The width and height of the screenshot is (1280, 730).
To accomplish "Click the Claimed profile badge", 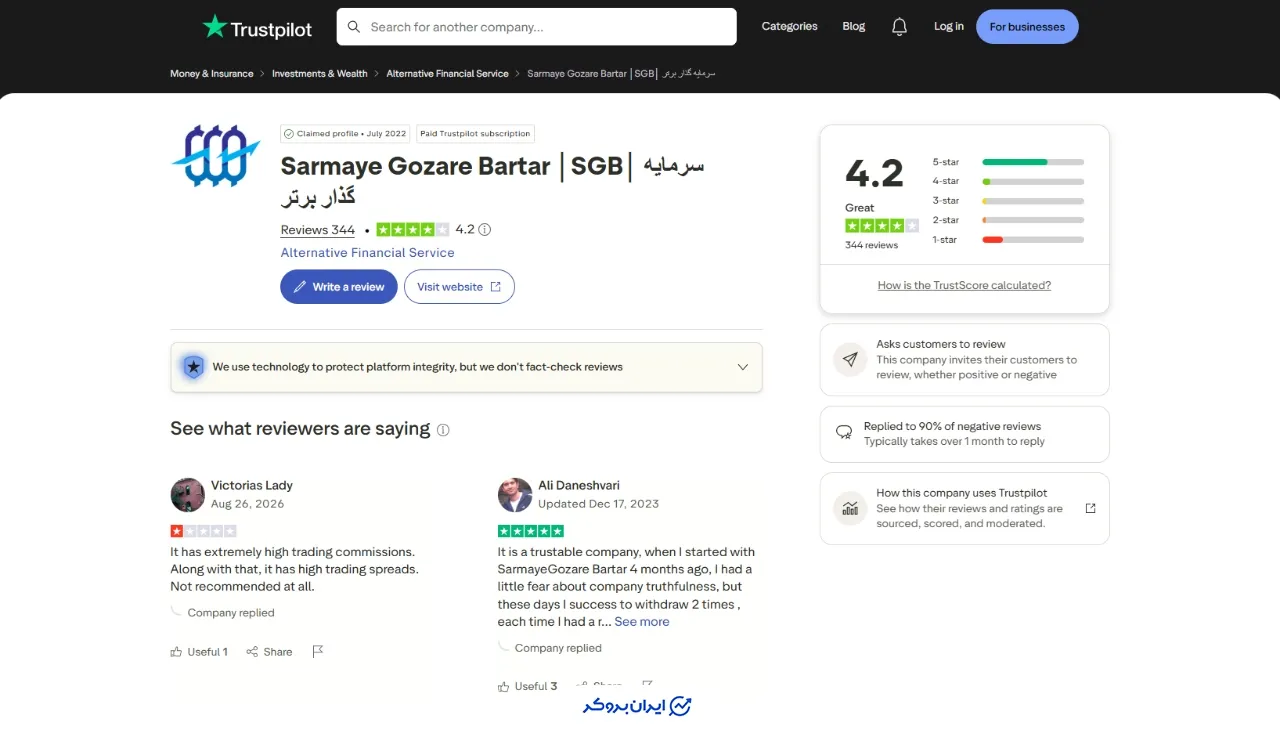I will click(x=345, y=133).
